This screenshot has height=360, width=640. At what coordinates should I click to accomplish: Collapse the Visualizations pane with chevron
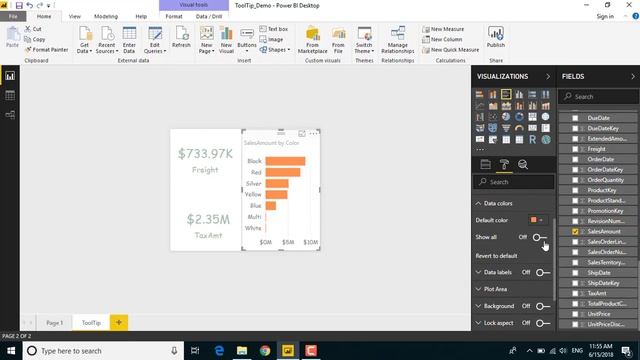click(x=548, y=76)
